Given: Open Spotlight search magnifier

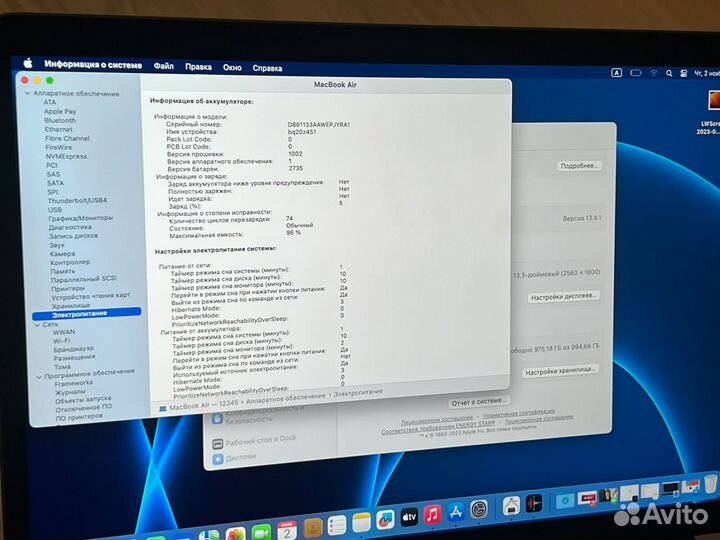Looking at the screenshot, I should pos(669,73).
